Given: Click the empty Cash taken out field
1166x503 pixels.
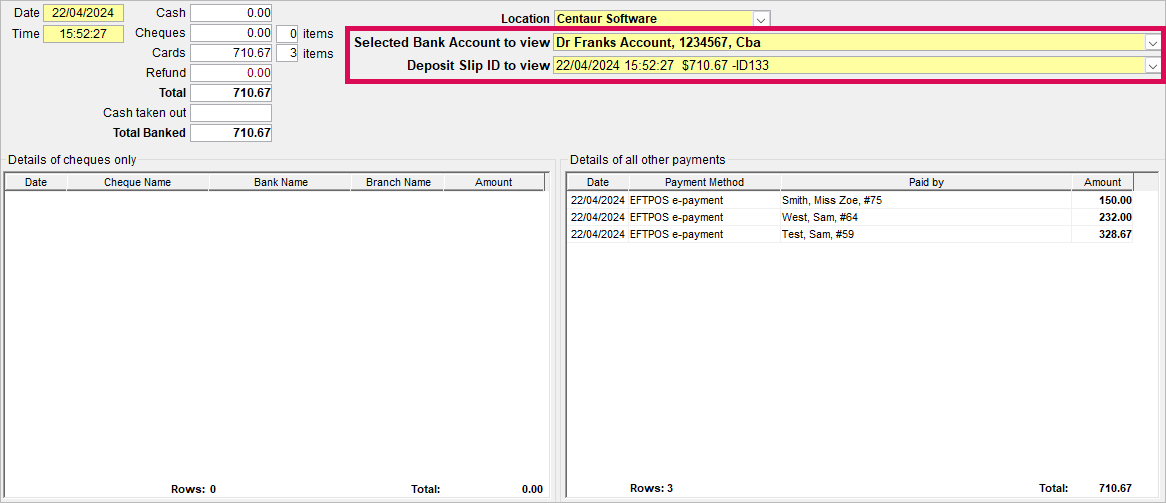Looking at the screenshot, I should [x=231, y=113].
